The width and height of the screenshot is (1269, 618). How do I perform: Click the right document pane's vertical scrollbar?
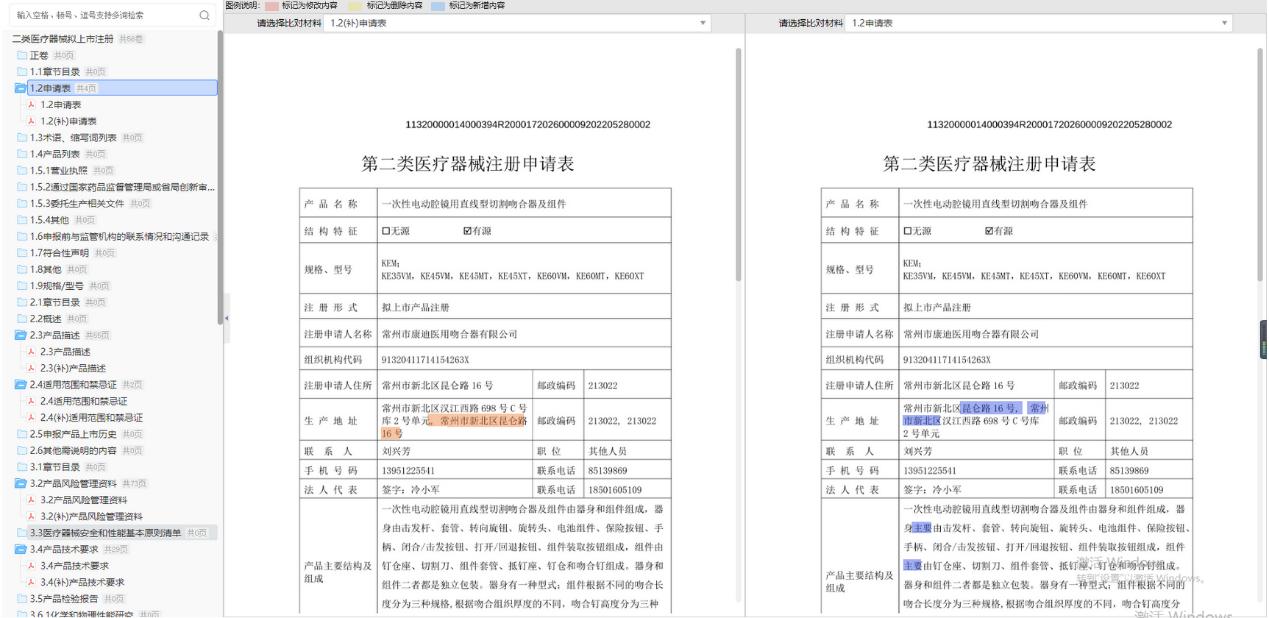[x=1260, y=165]
